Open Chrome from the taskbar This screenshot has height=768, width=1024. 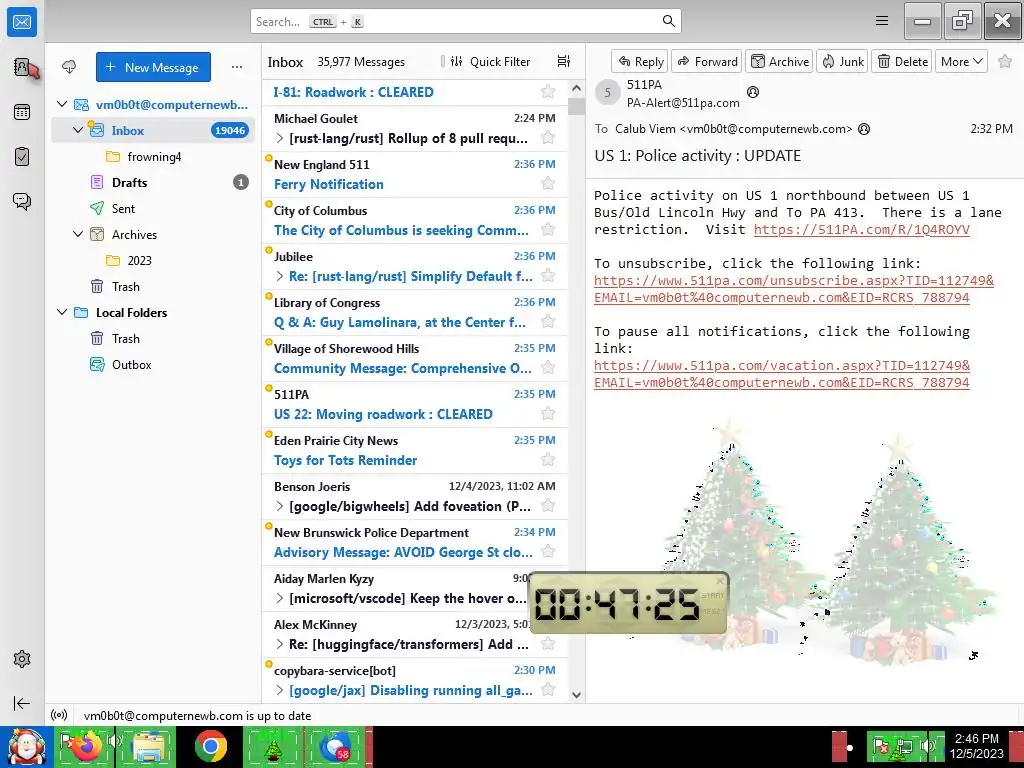coord(210,746)
